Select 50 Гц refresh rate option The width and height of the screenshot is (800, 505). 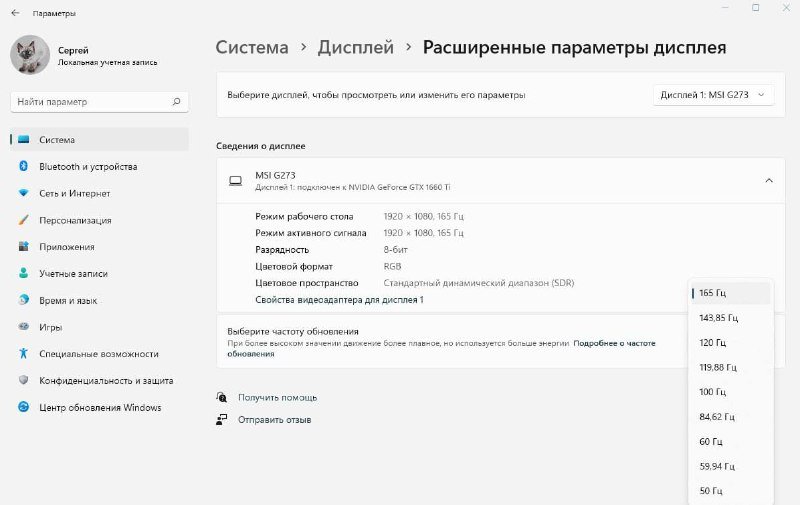(731, 491)
